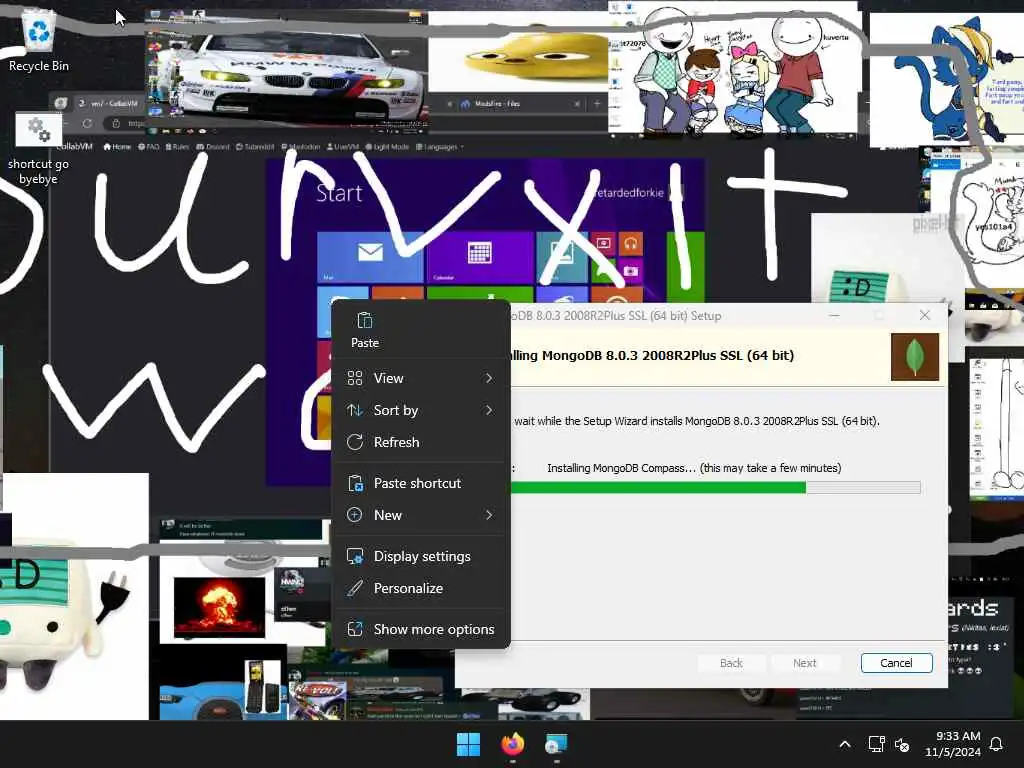Expand the Sort by chevron

(489, 410)
